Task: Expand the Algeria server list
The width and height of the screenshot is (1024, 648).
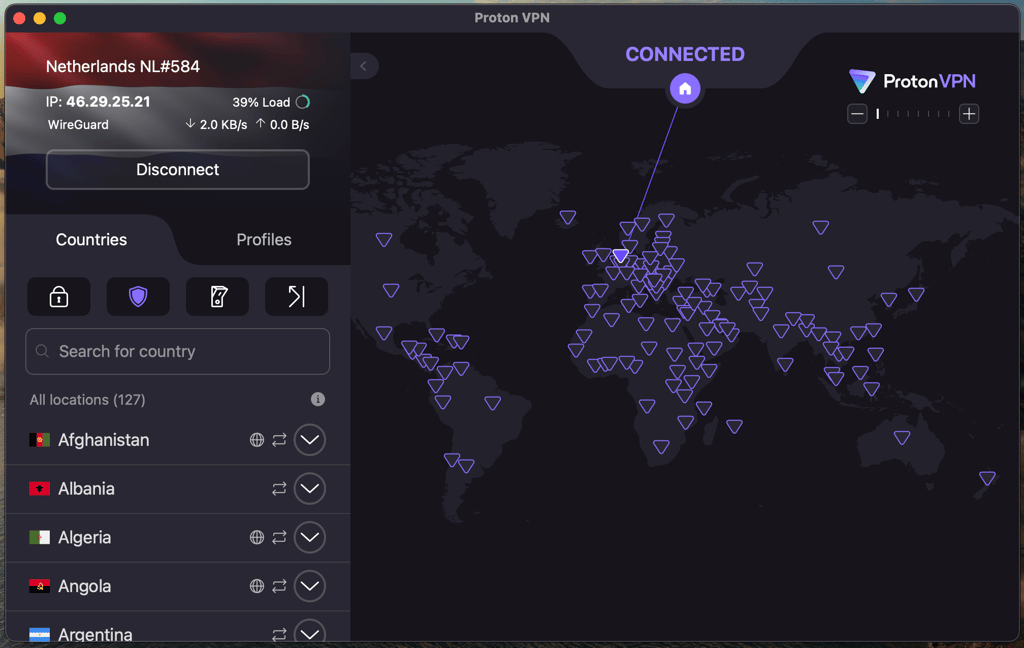Action: click(x=310, y=538)
